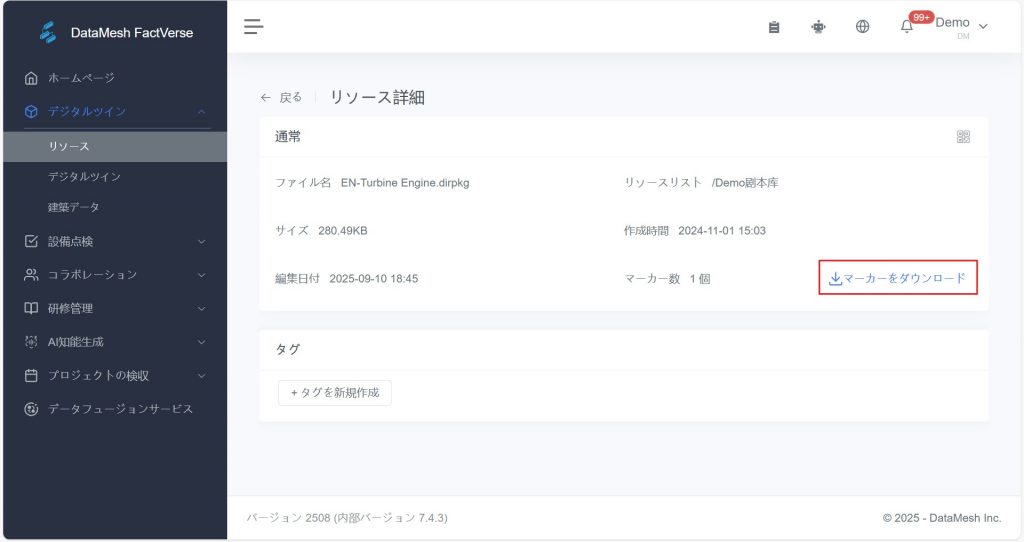The image size is (1024, 542).
Task: Open the clipboard task icon in header
Action: (773, 27)
